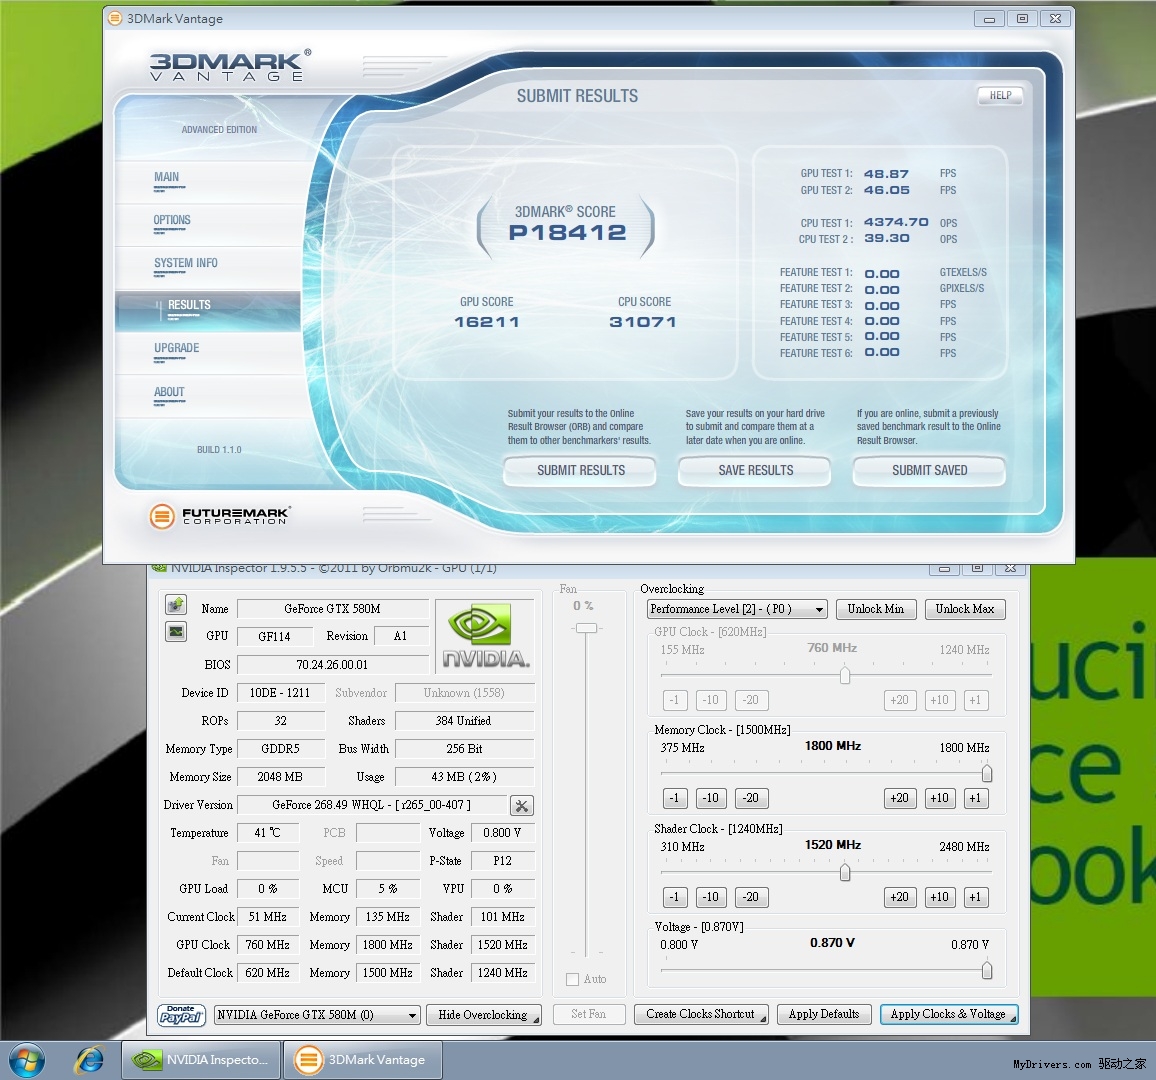
Task: Click the NVIDIA logo image
Action: (x=486, y=636)
